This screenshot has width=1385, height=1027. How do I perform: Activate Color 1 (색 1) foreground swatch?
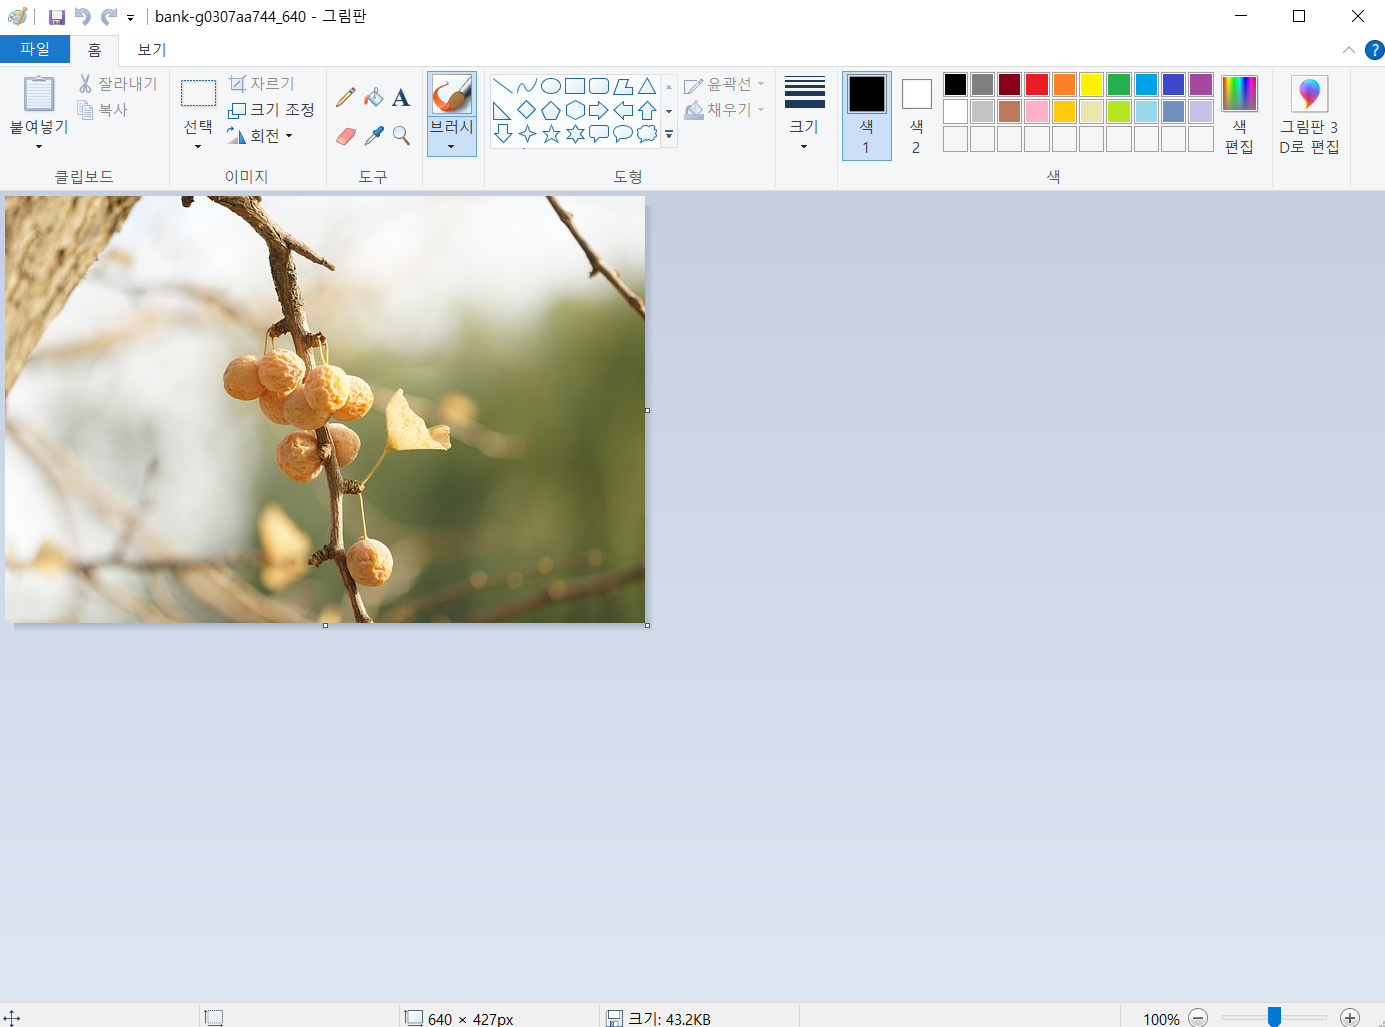867,116
